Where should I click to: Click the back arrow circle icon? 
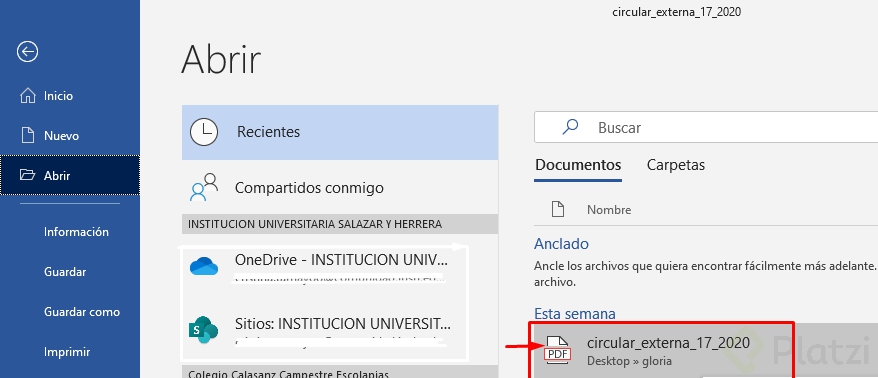click(27, 52)
